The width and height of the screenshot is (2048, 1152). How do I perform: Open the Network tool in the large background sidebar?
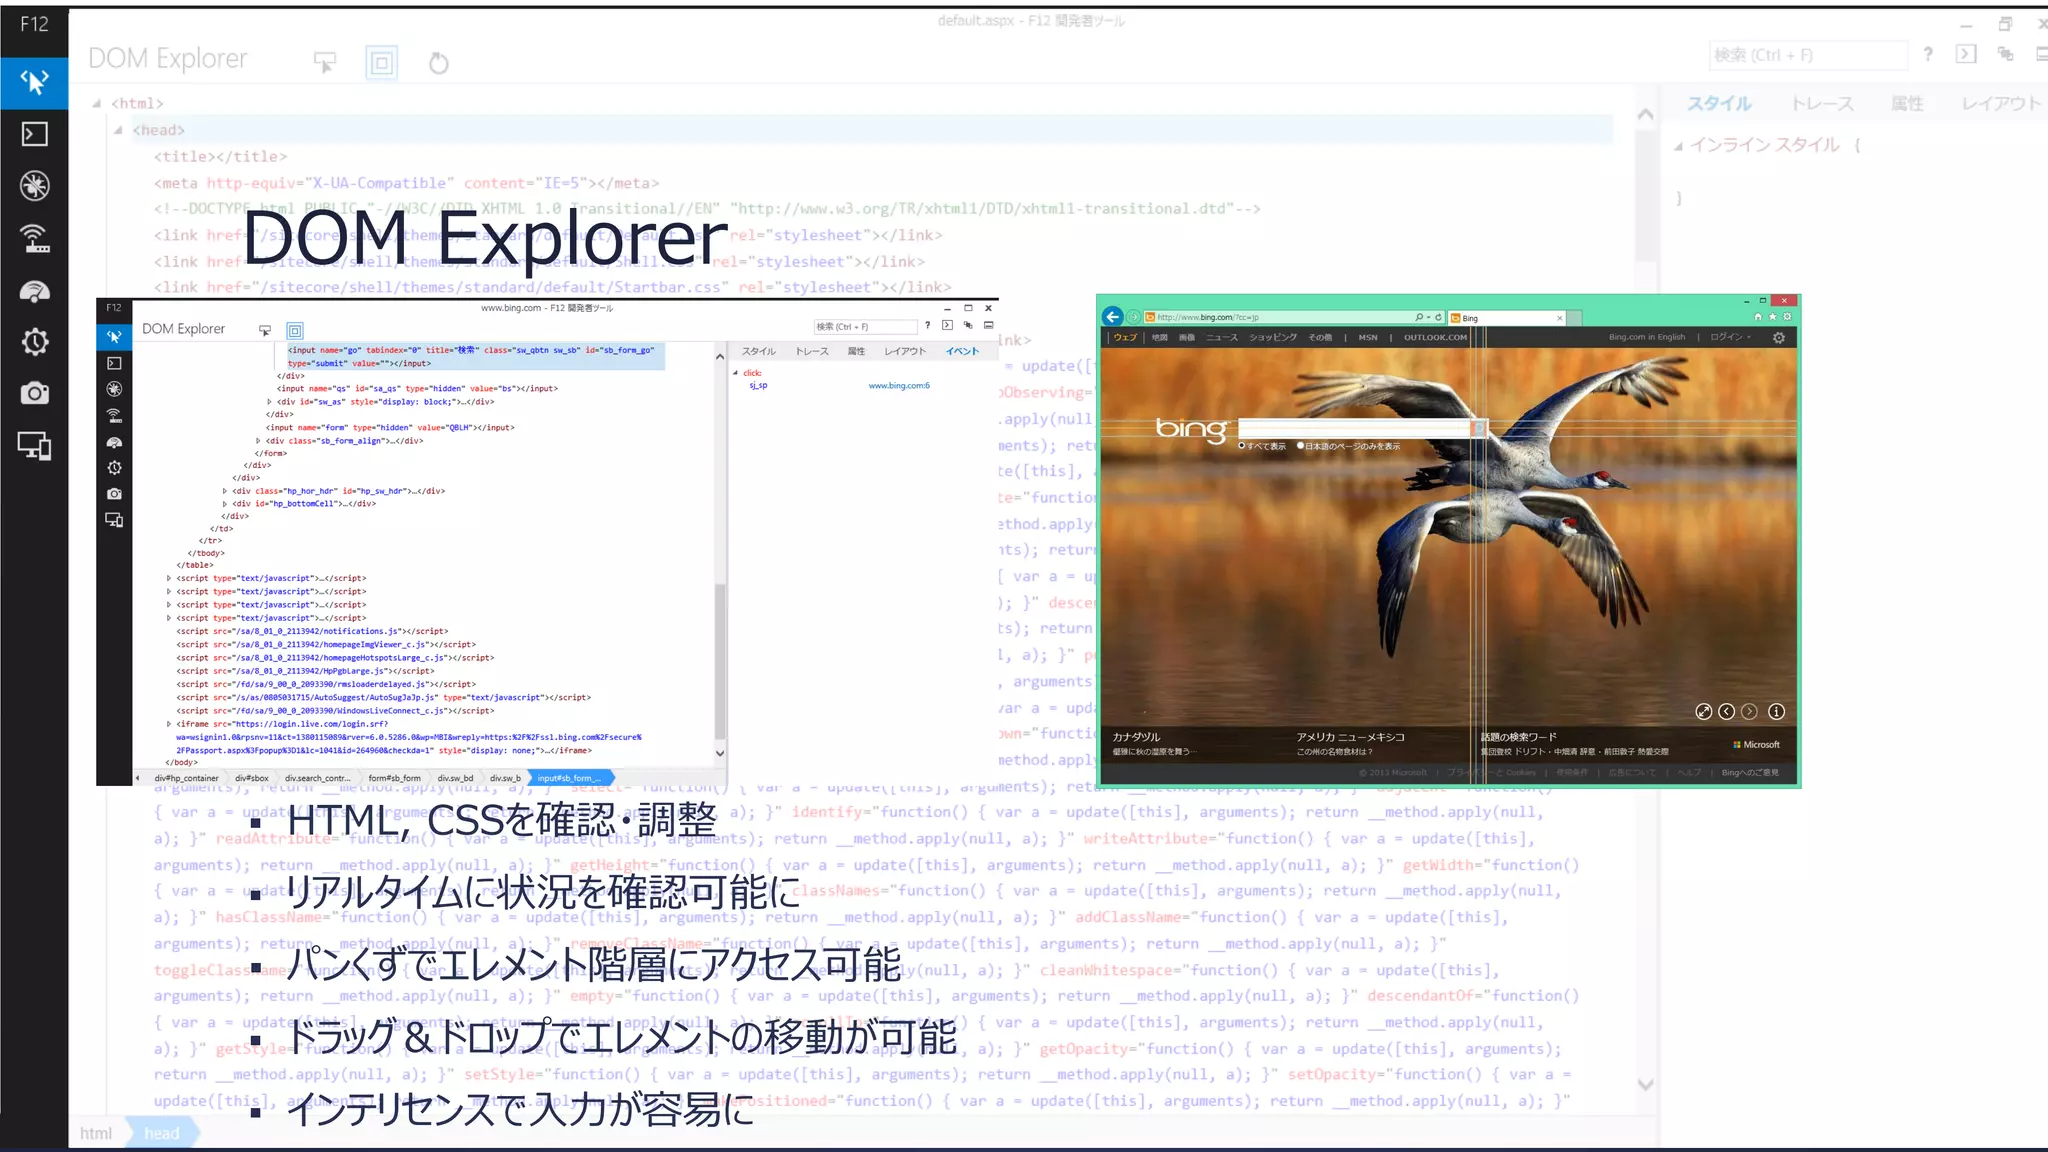click(34, 238)
